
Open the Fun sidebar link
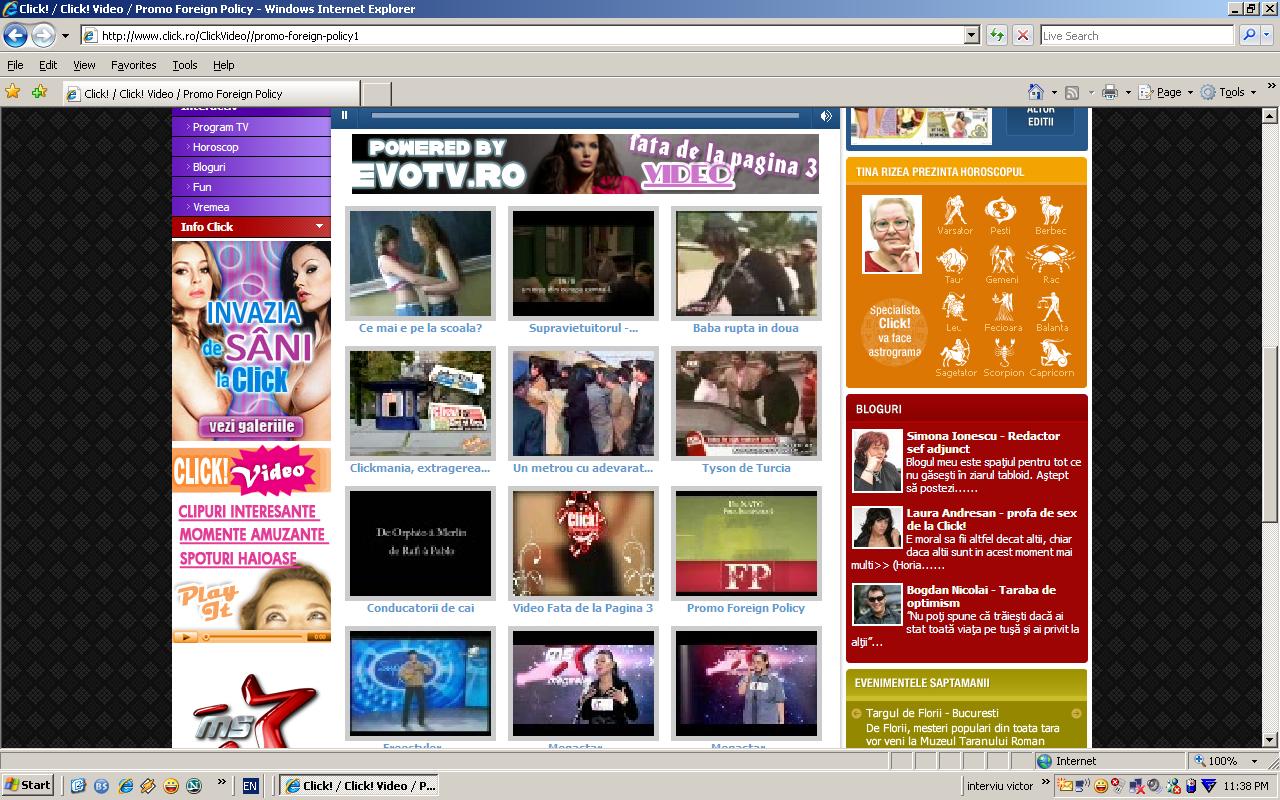point(202,187)
